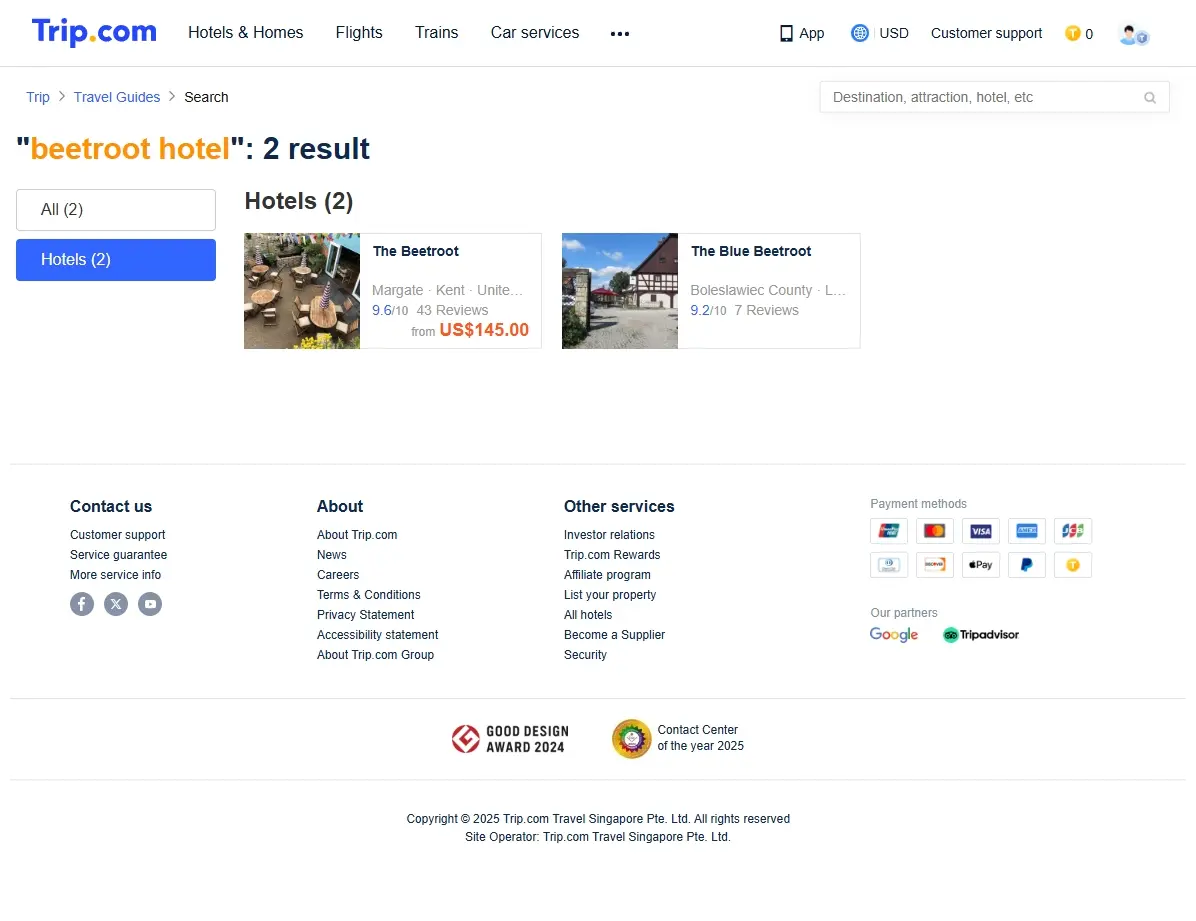Click the App phone icon
The image size is (1196, 921).
[x=786, y=34]
